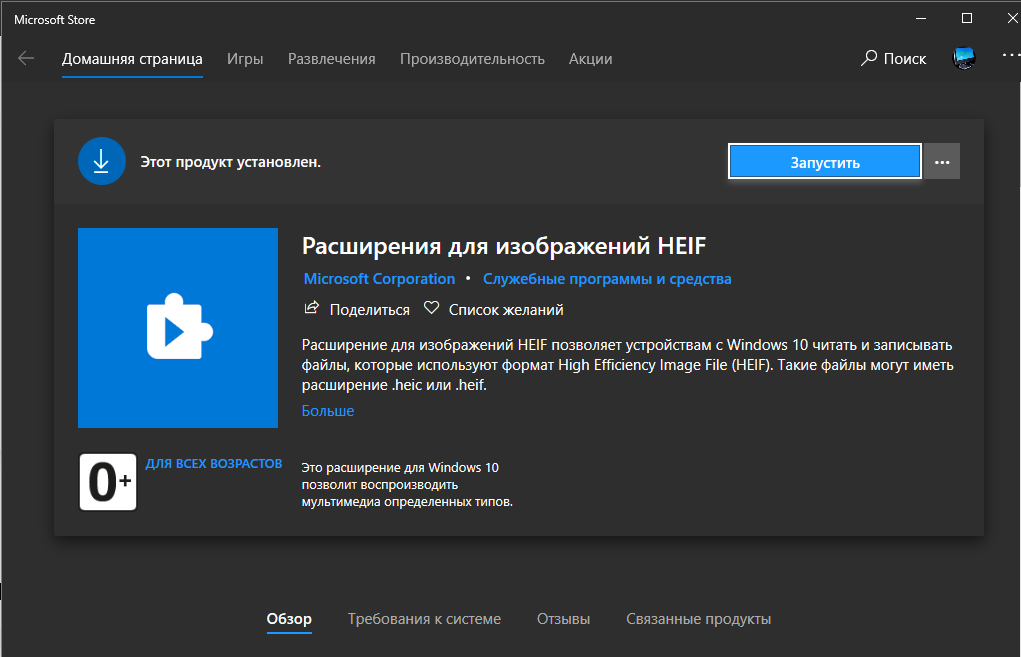Click the Поиск search label
1021x657 pixels.
[904, 59]
